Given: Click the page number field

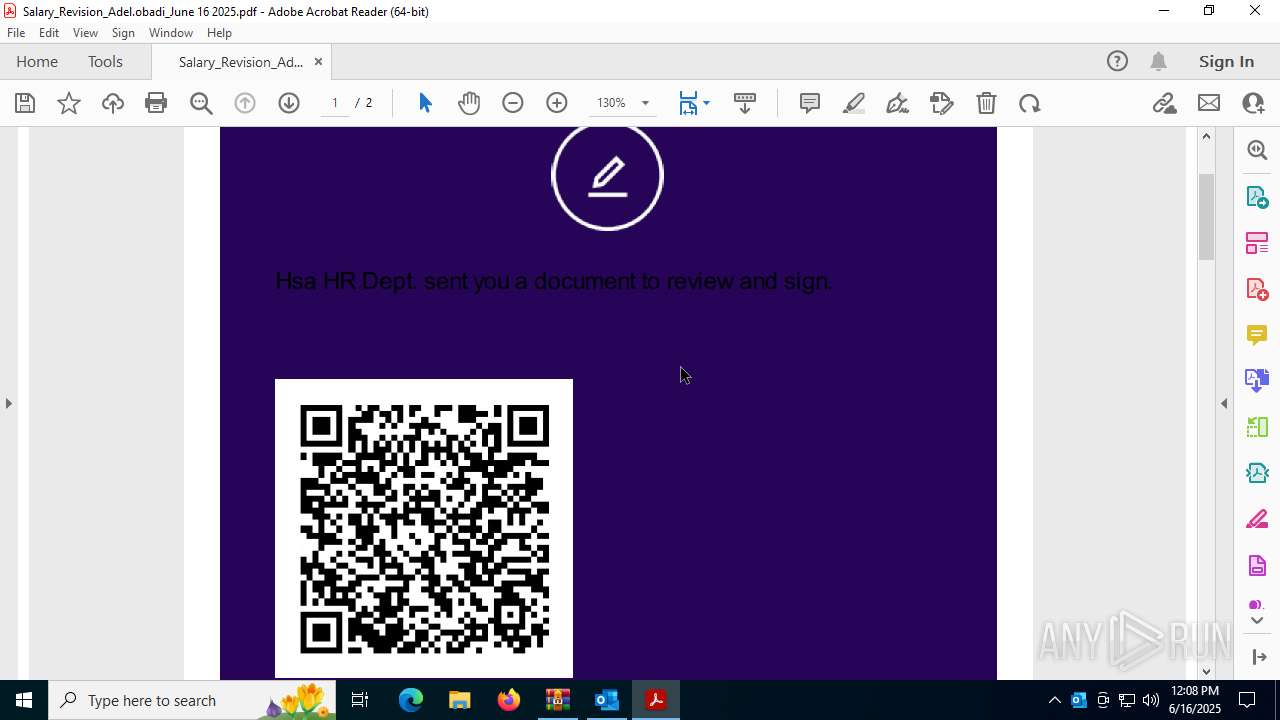Looking at the screenshot, I should pos(335,103).
